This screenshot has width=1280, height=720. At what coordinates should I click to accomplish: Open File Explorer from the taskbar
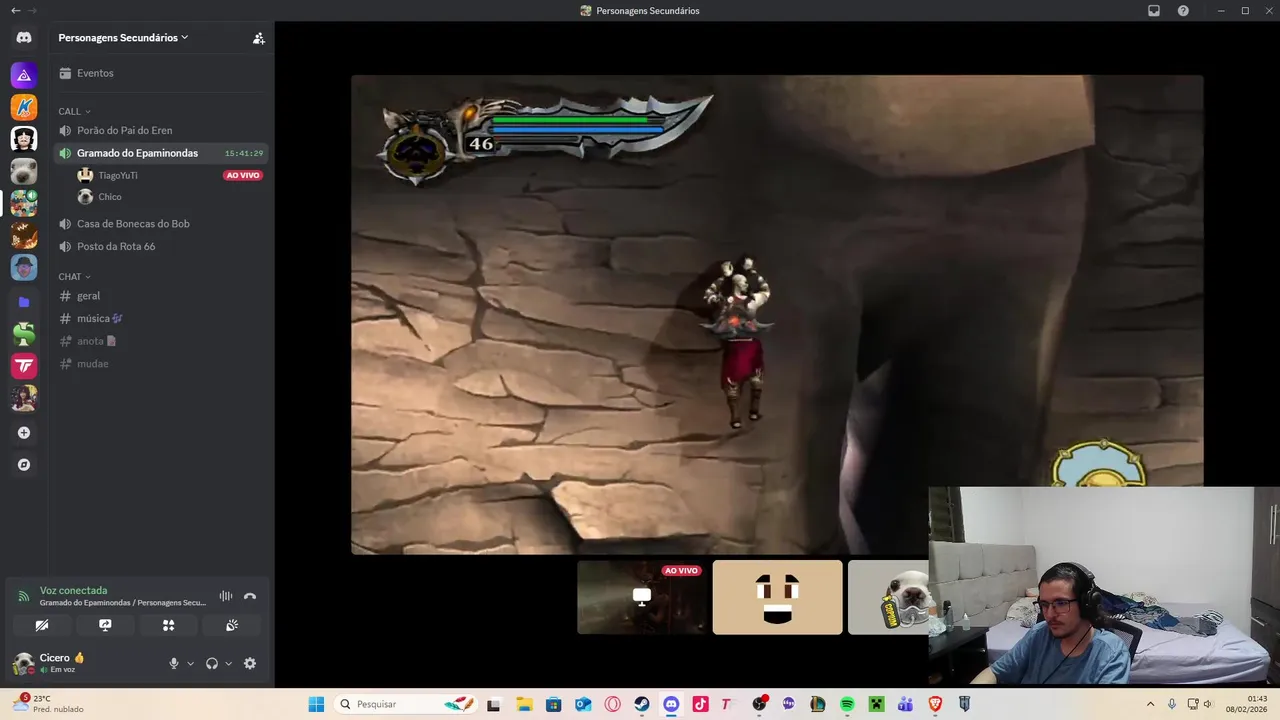tap(524, 704)
